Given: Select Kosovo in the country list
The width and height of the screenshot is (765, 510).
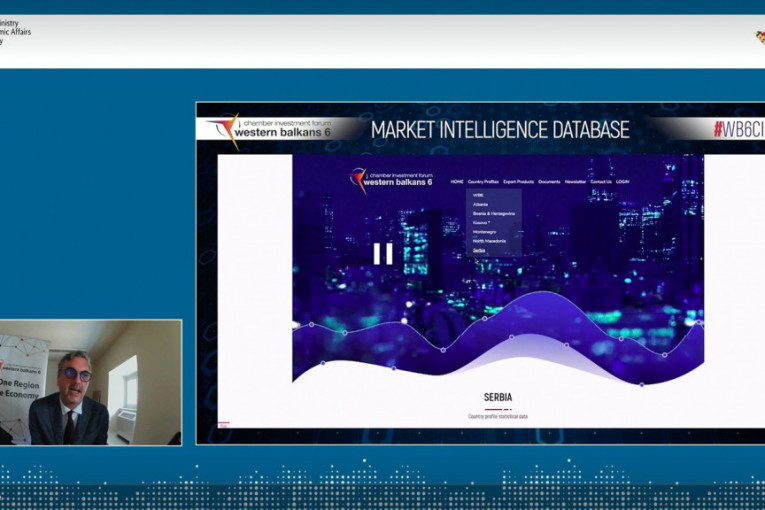Looking at the screenshot, I should [x=482, y=222].
